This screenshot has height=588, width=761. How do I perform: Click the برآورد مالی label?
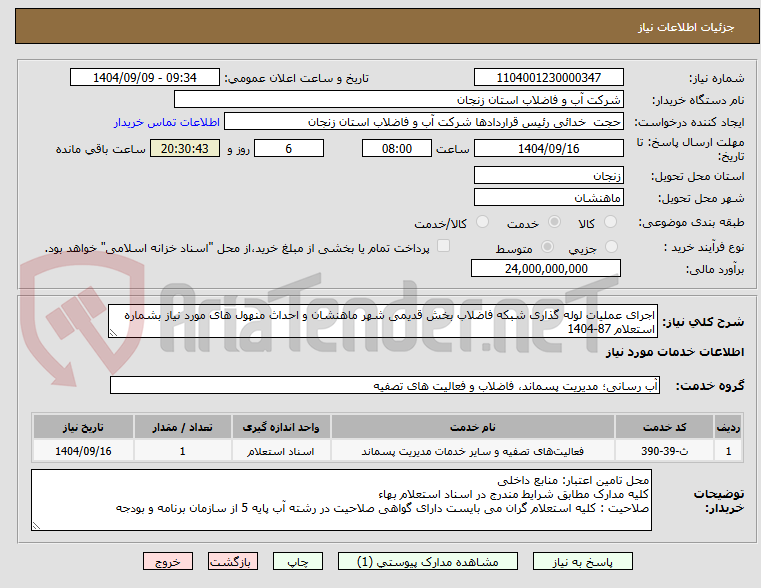(715, 269)
